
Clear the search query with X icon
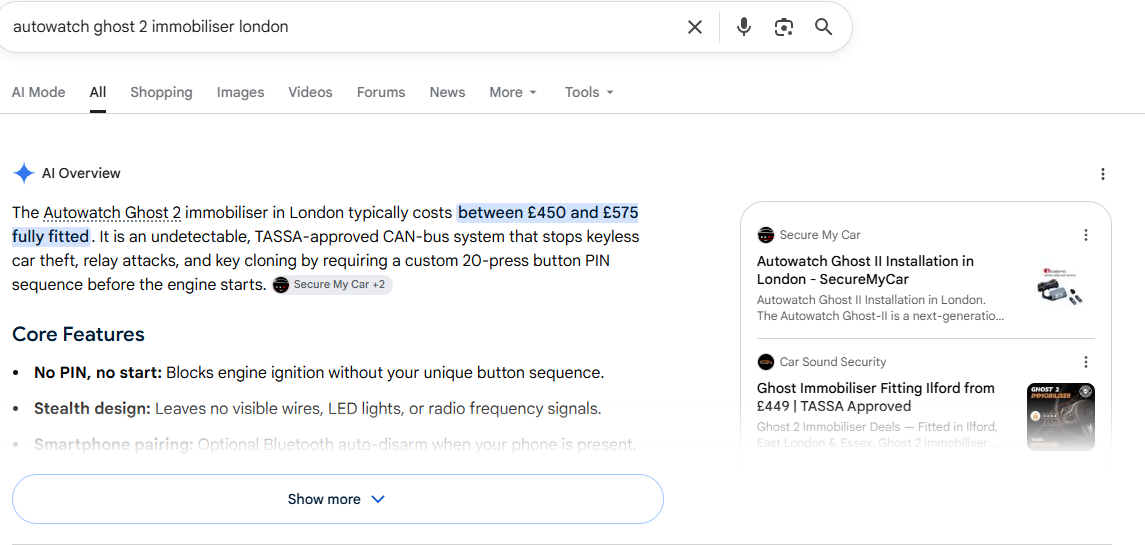[694, 27]
